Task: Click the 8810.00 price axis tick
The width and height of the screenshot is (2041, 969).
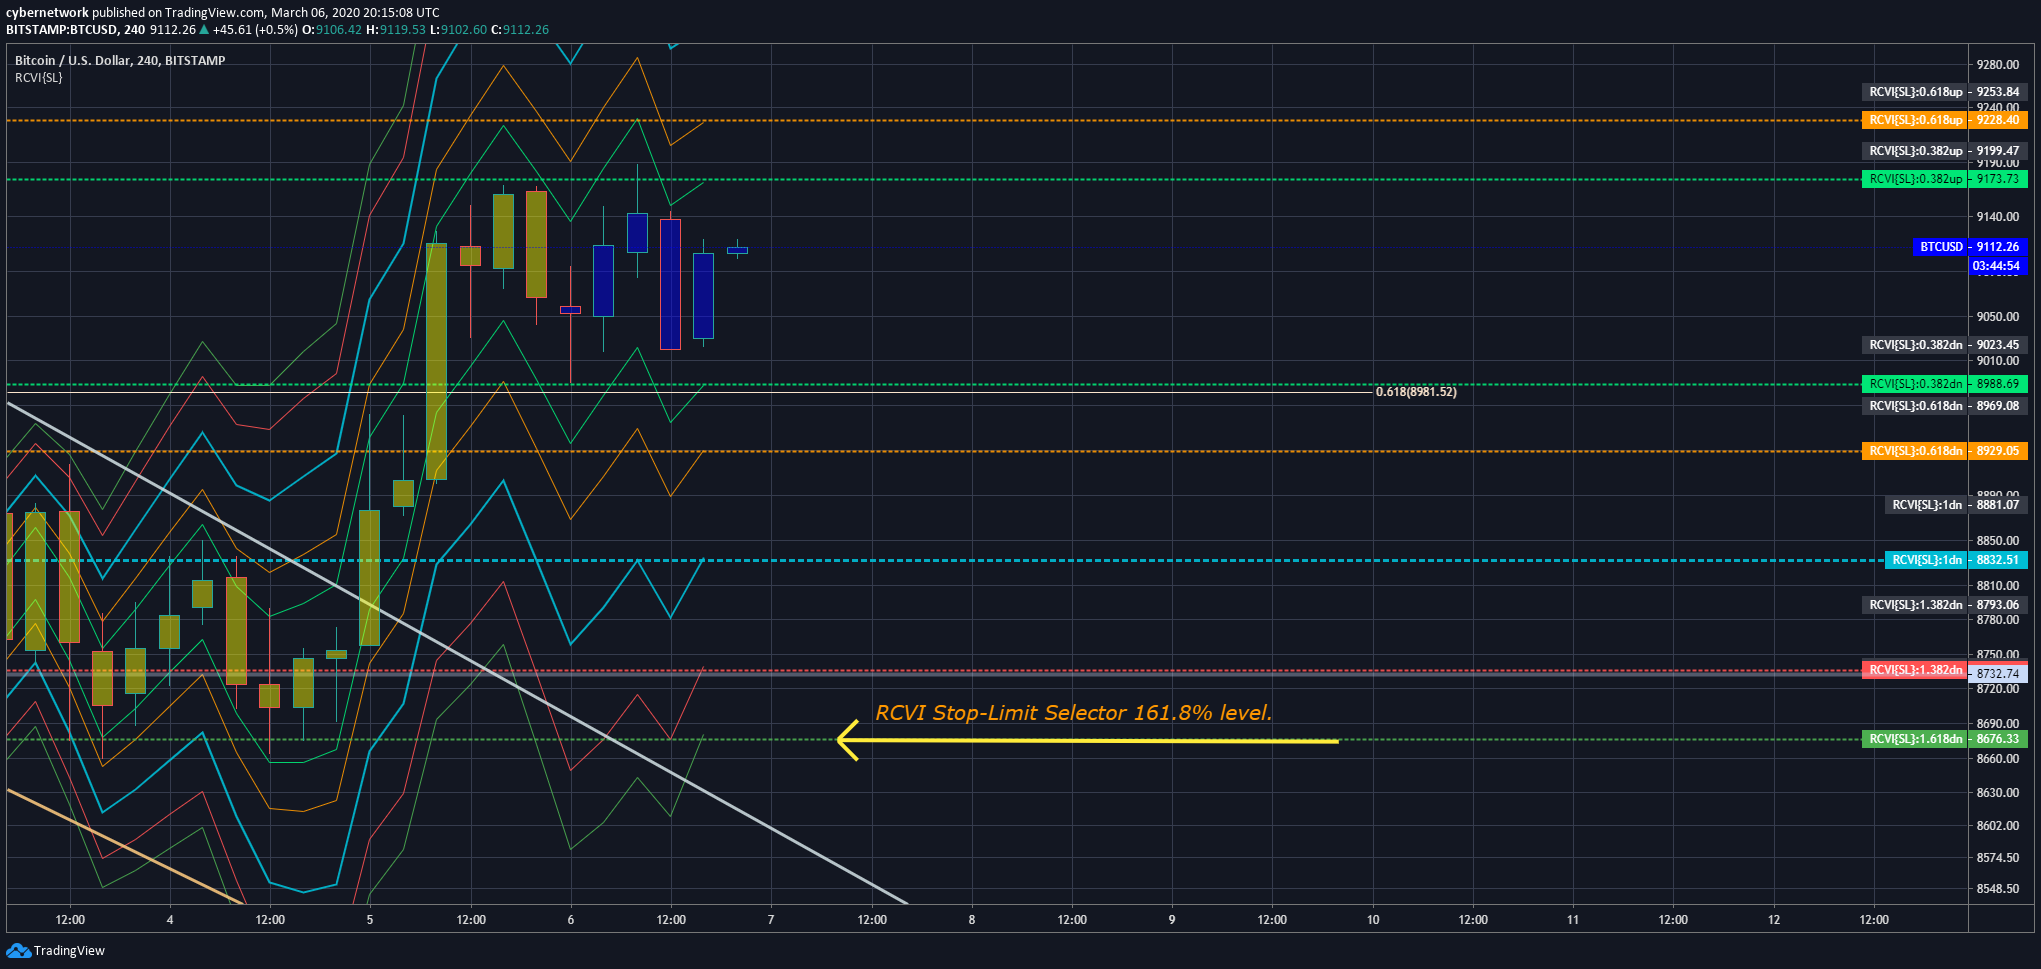Action: (x=1998, y=586)
